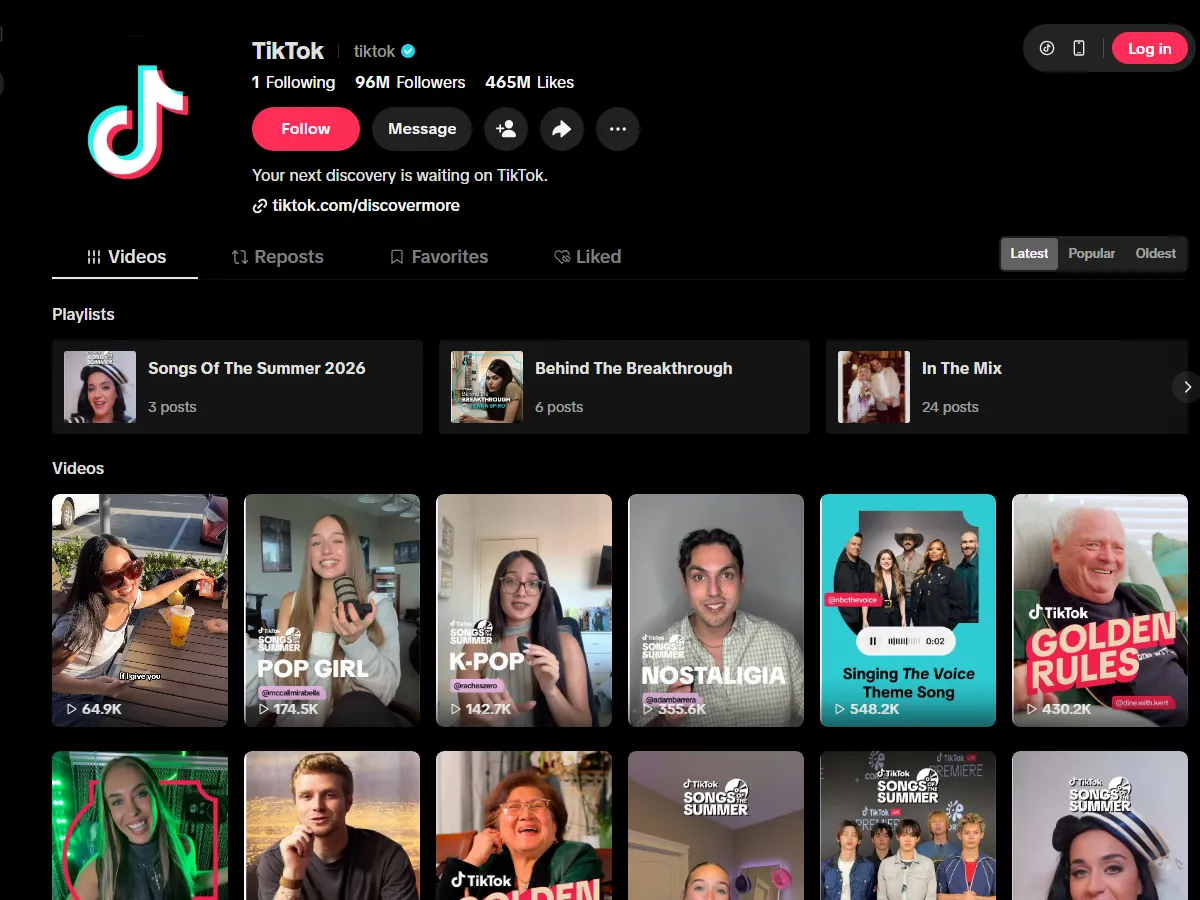The width and height of the screenshot is (1200, 900).
Task: Open the In The Mix playlist
Action: [x=1006, y=387]
